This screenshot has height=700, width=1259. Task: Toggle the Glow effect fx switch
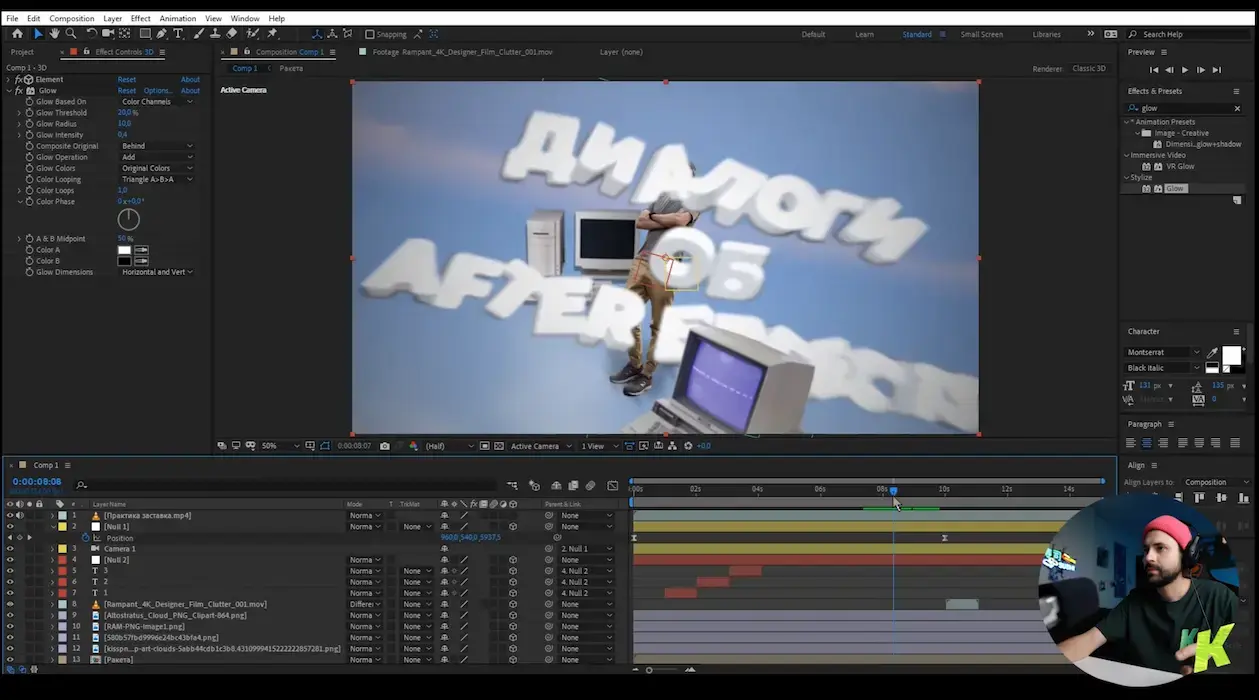pyautogui.click(x=19, y=91)
